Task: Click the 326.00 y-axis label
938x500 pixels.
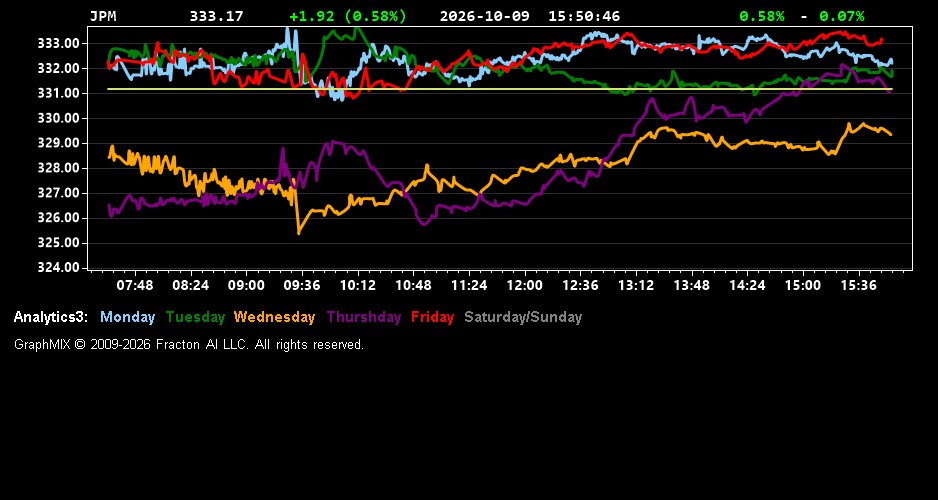Action: coord(59,218)
